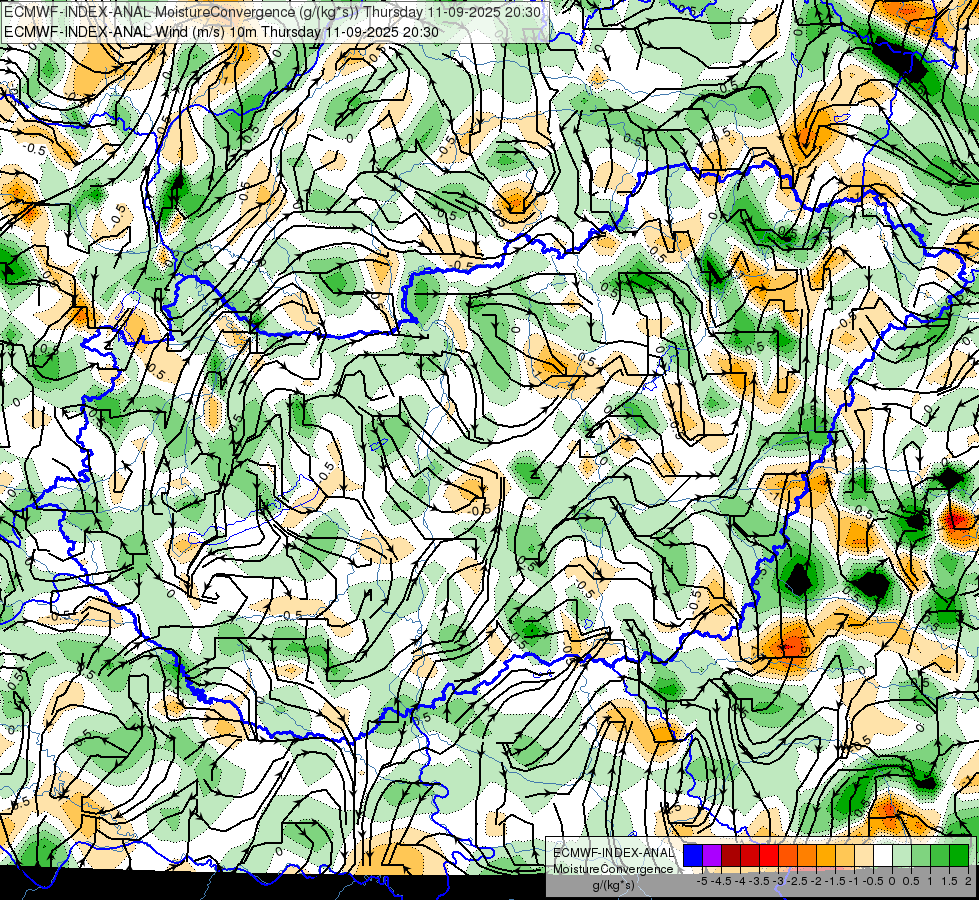Click the '-2' legend tick label
Image resolution: width=979 pixels, height=900 pixels.
pyautogui.click(x=817, y=881)
